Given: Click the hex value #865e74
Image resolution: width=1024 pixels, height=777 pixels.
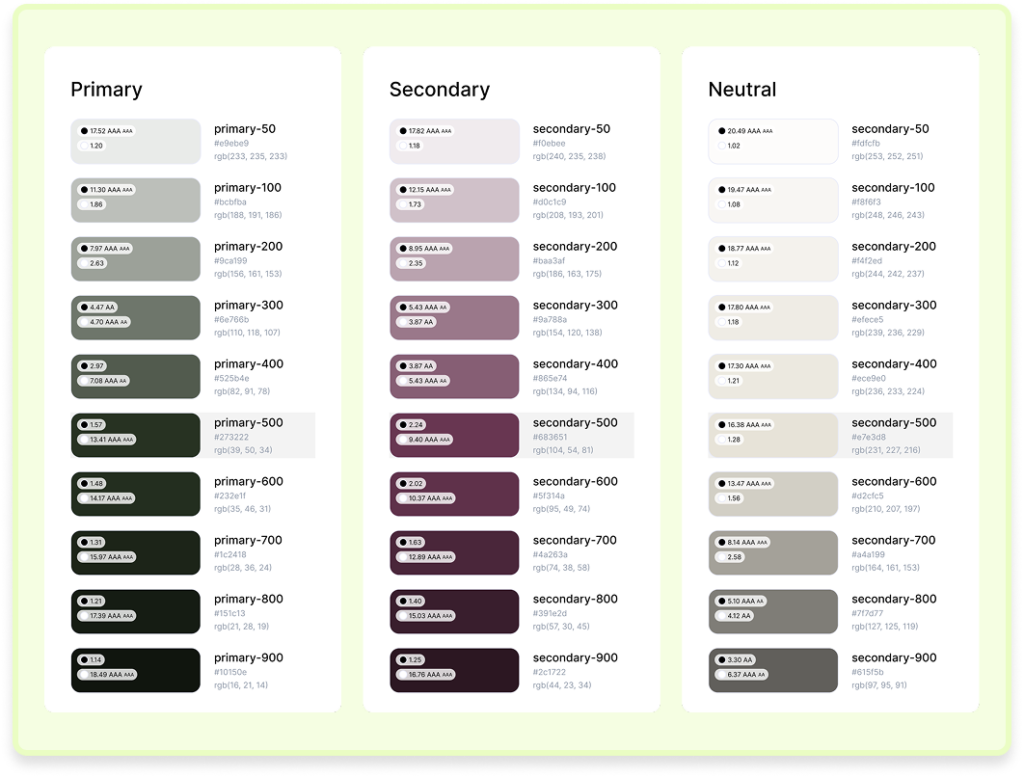Looking at the screenshot, I should point(550,378).
